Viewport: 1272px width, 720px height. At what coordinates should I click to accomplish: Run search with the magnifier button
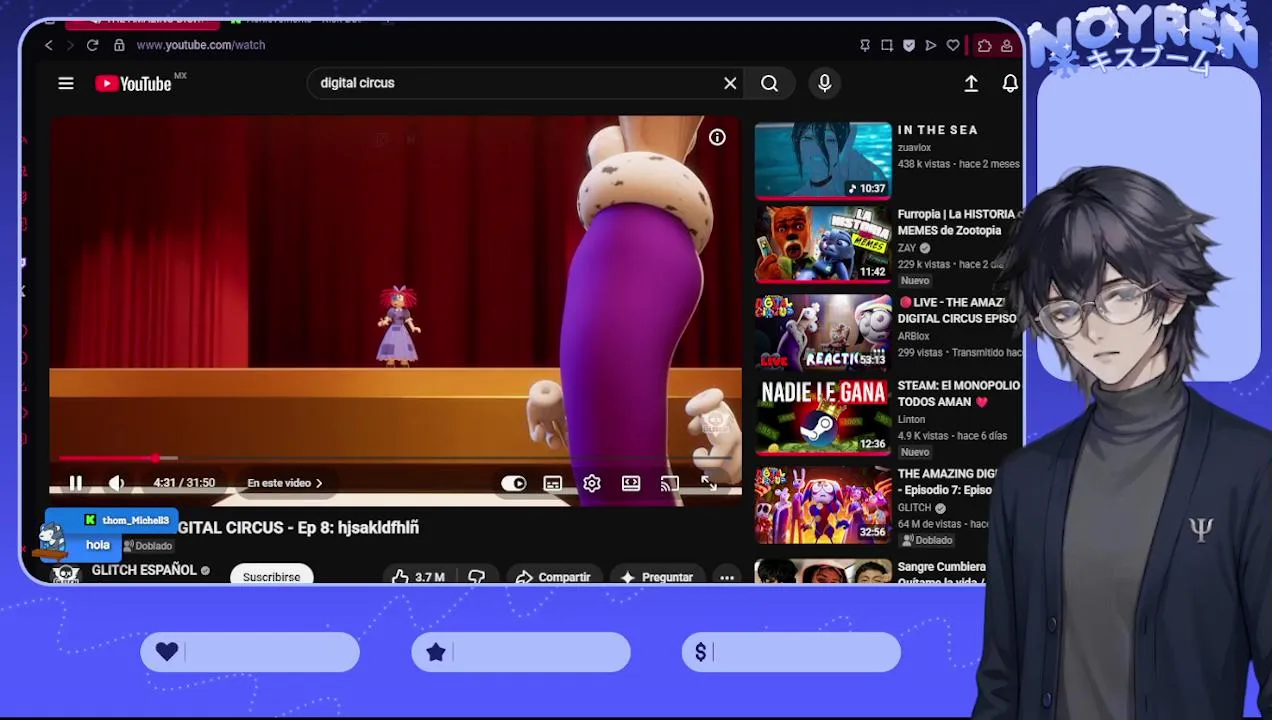pos(769,84)
